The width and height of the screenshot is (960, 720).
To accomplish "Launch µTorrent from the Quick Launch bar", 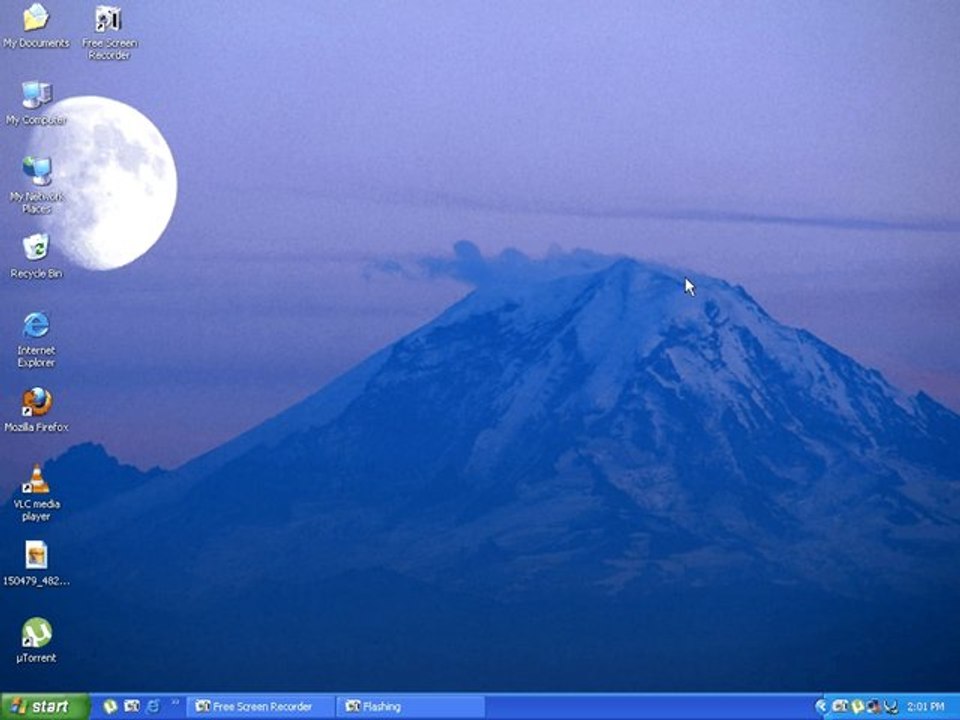I will [110, 707].
